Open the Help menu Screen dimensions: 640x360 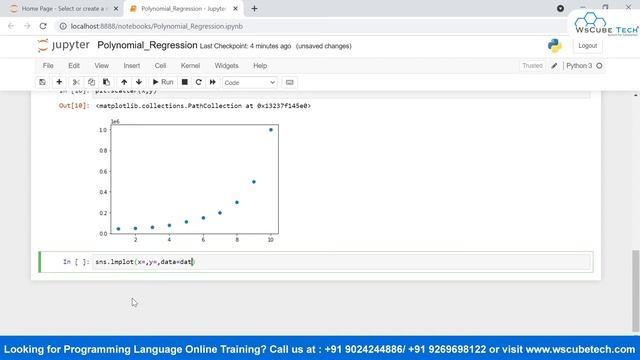[x=260, y=66]
